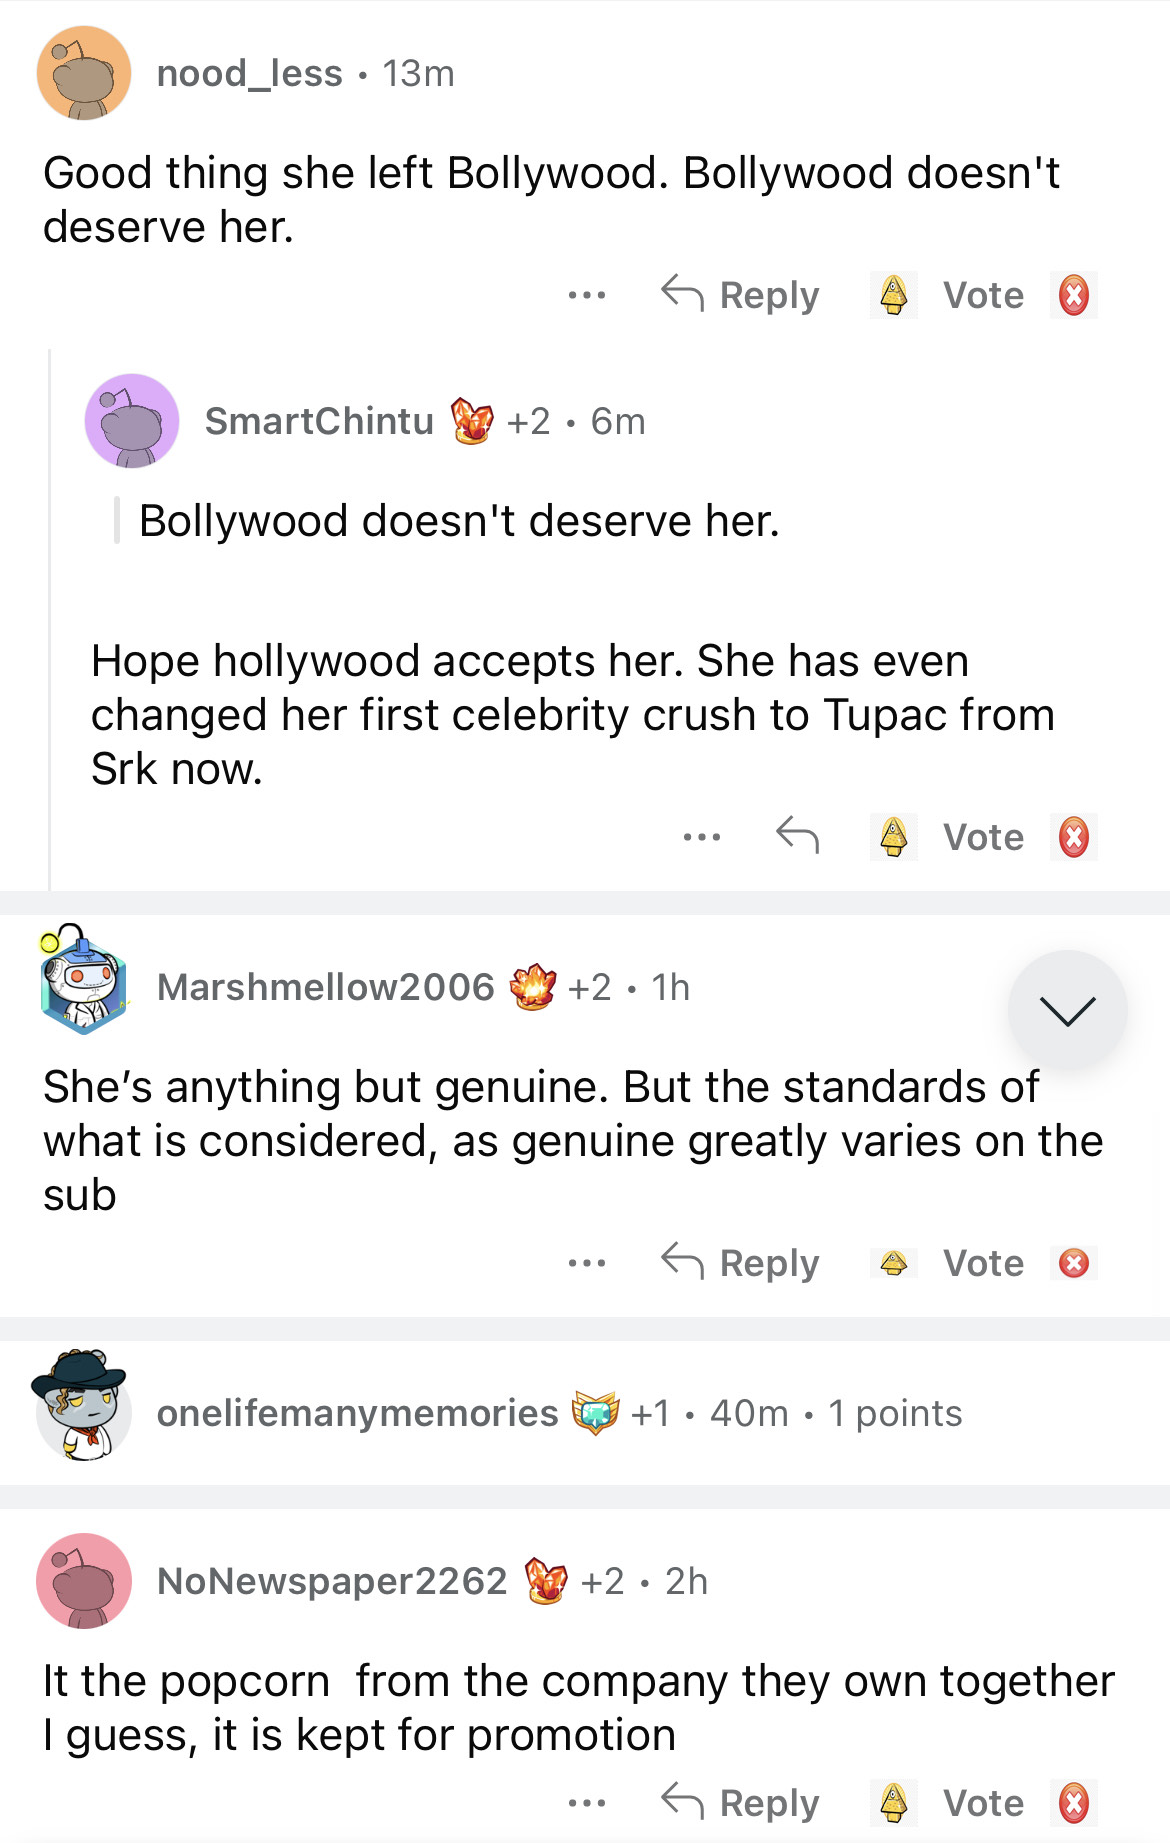This screenshot has height=1843, width=1170.
Task: Downvote NoNewspaper2262's comment
Action: 1073,1803
